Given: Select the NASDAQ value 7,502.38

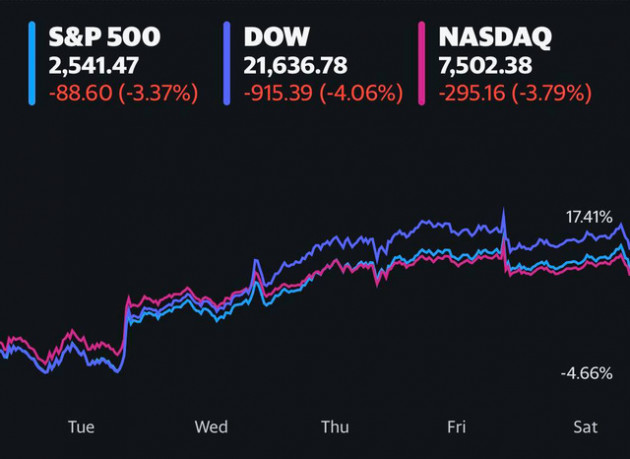Looking at the screenshot, I should point(485,66).
